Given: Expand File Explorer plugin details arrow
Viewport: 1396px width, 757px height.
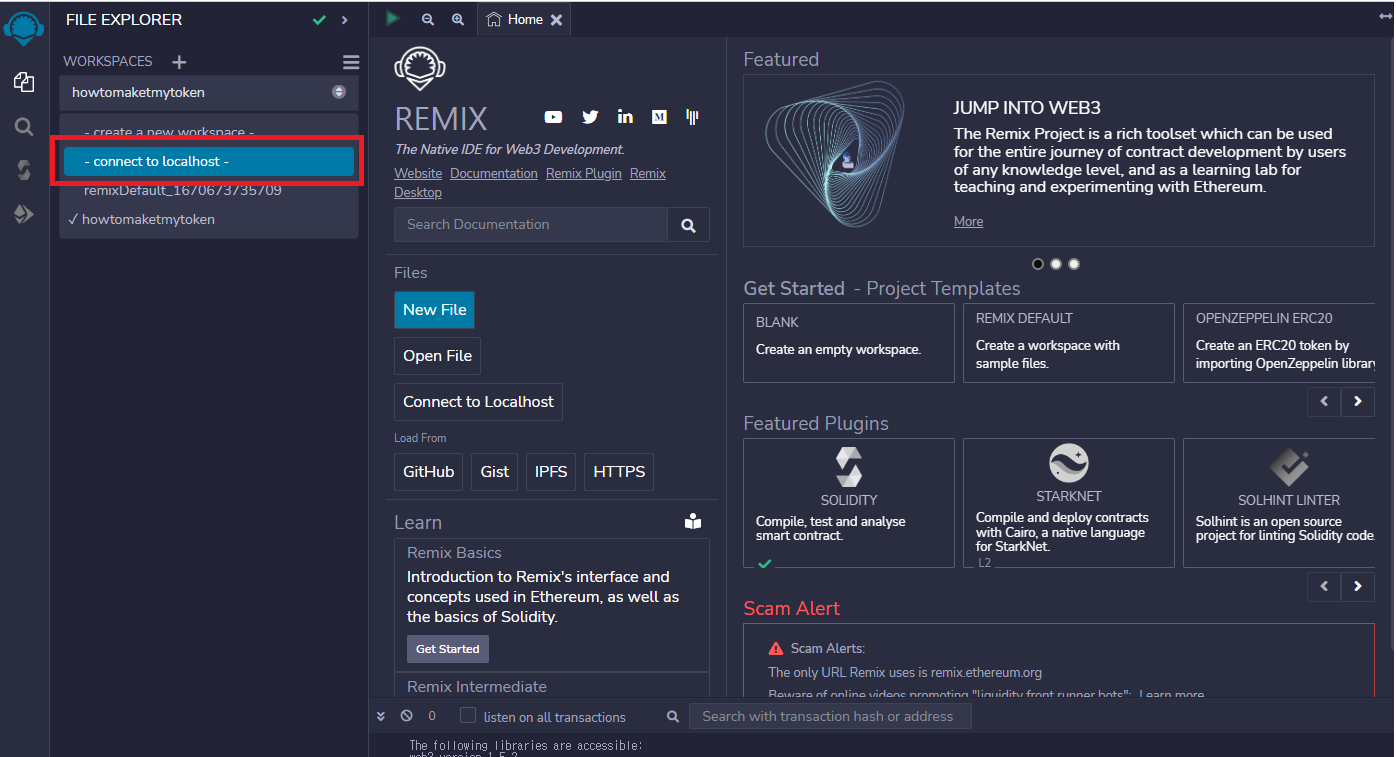Looking at the screenshot, I should (x=344, y=20).
